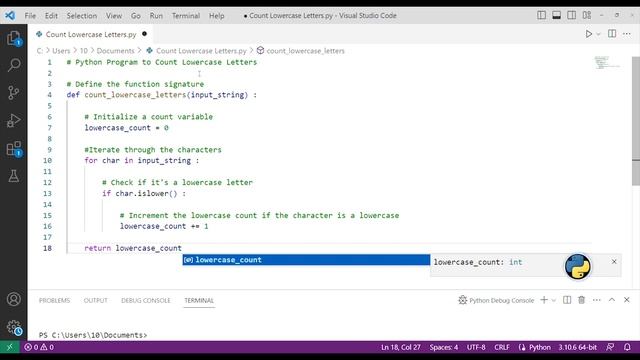Change line endings via CRLF
This screenshot has height=360, width=640.
(502, 347)
